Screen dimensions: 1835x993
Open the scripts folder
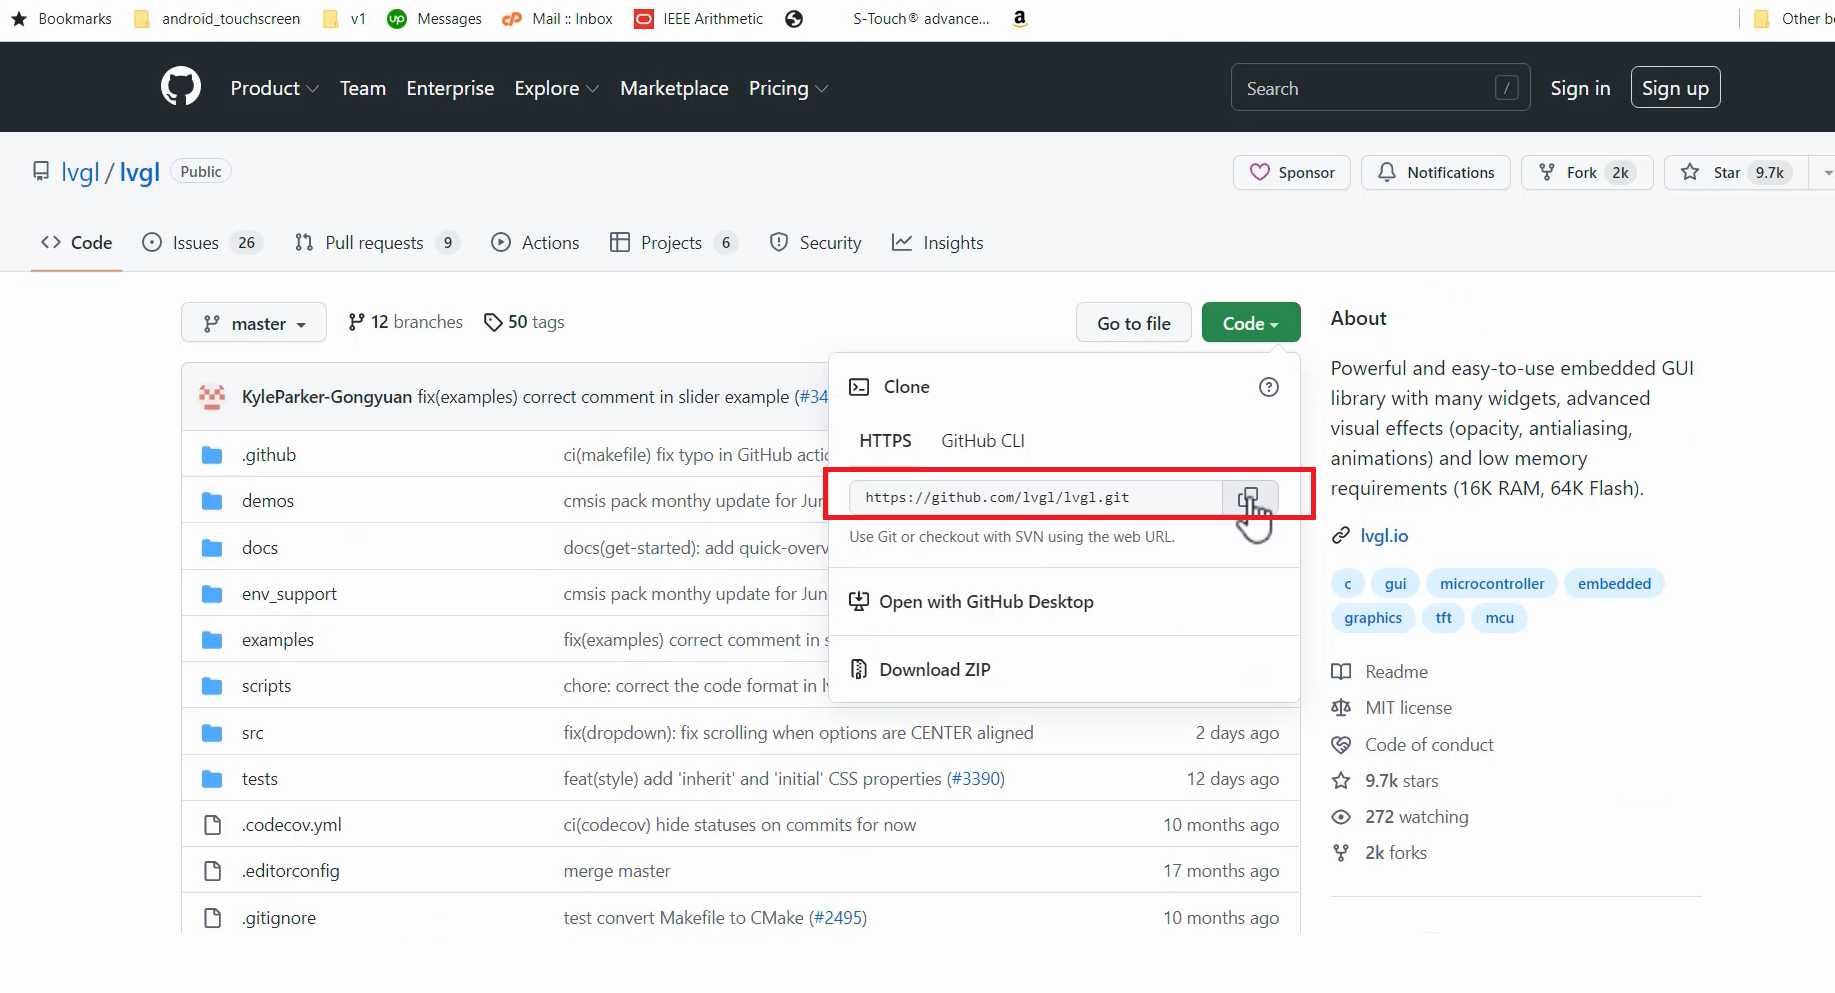(x=267, y=686)
